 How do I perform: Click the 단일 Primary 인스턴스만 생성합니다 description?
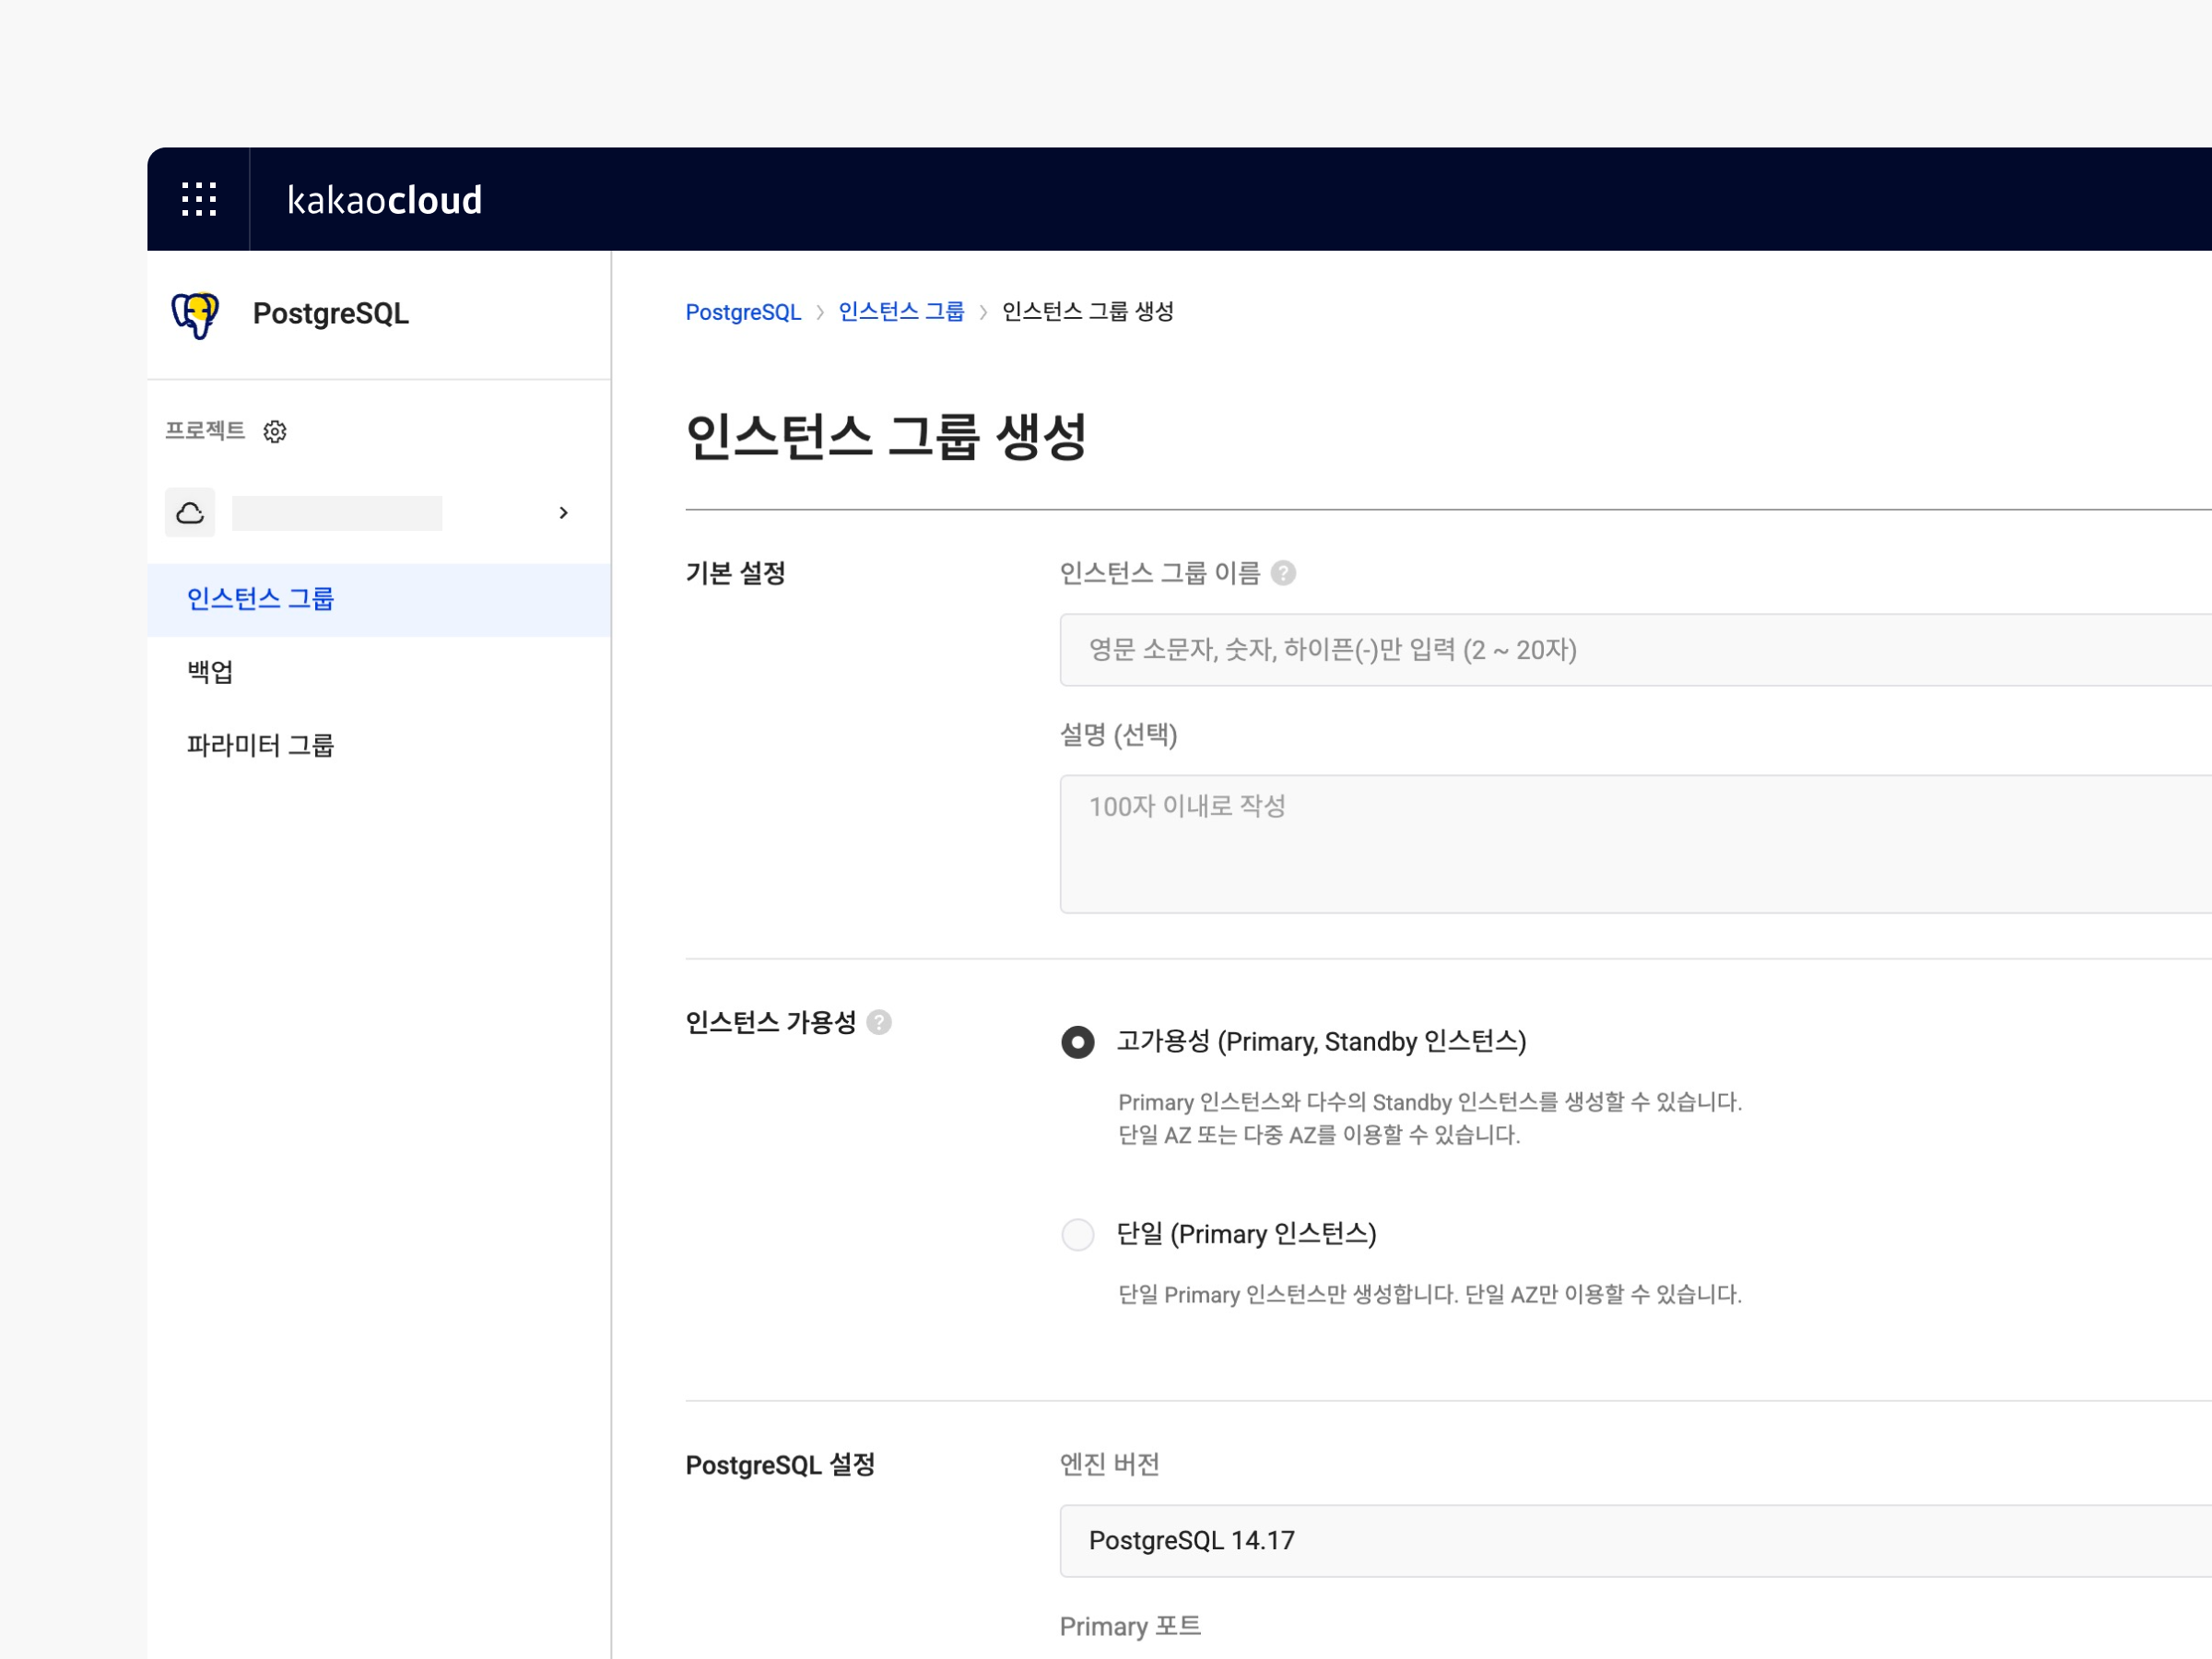pos(1430,1295)
